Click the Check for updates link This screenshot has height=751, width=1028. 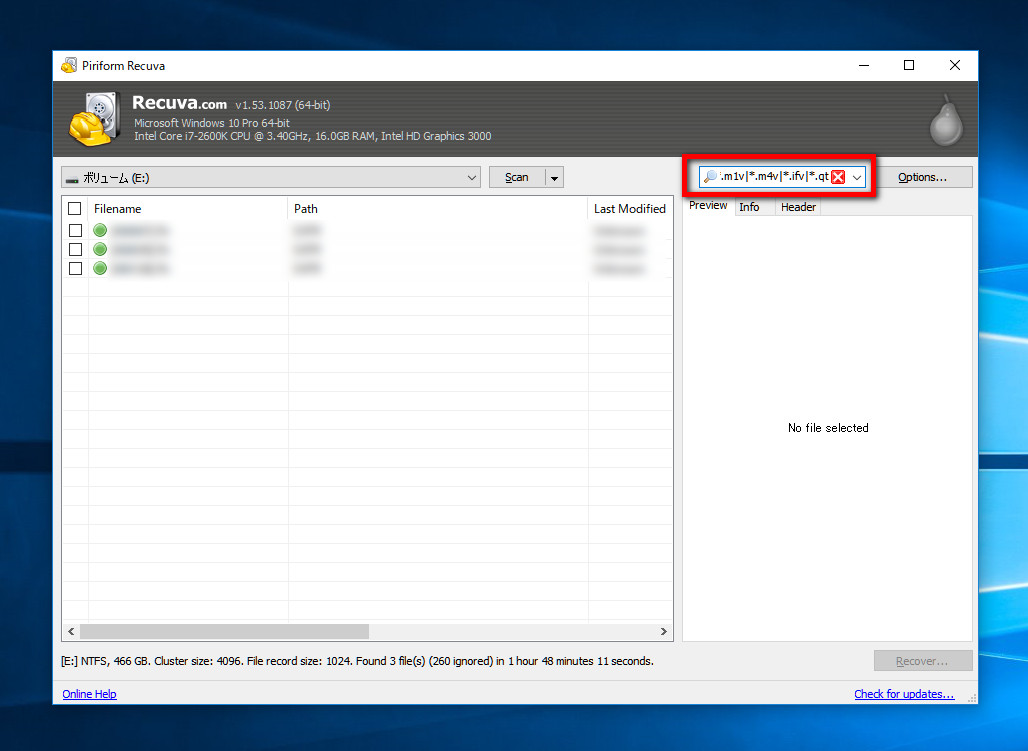coord(904,694)
